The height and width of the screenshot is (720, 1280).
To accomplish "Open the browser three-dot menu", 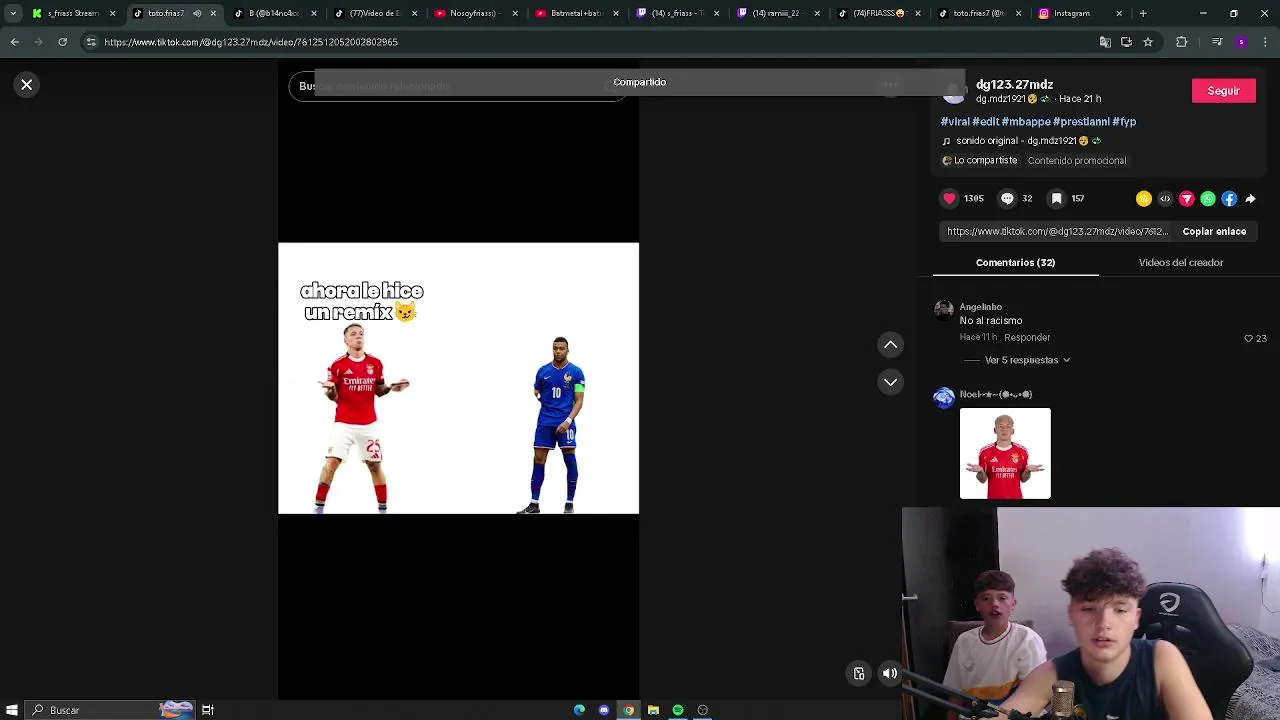I will (1265, 42).
